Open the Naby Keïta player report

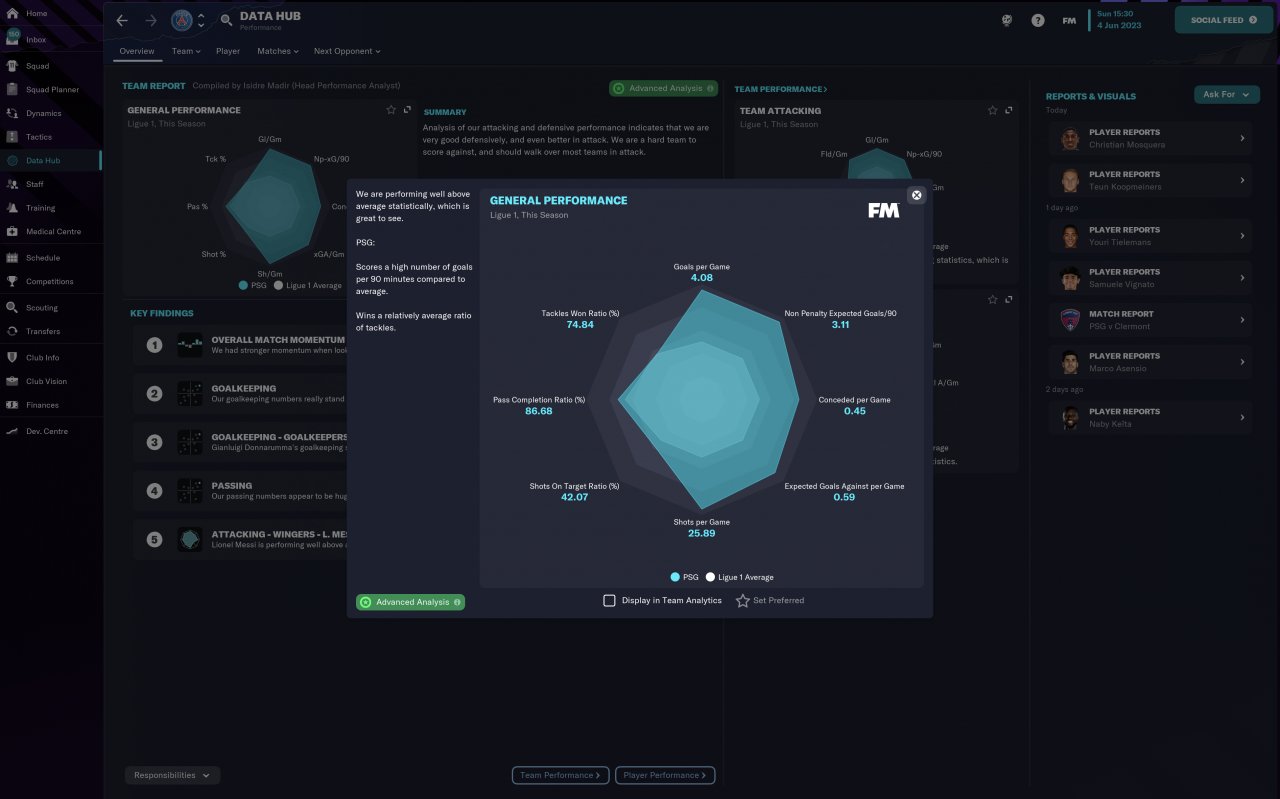pos(1151,418)
